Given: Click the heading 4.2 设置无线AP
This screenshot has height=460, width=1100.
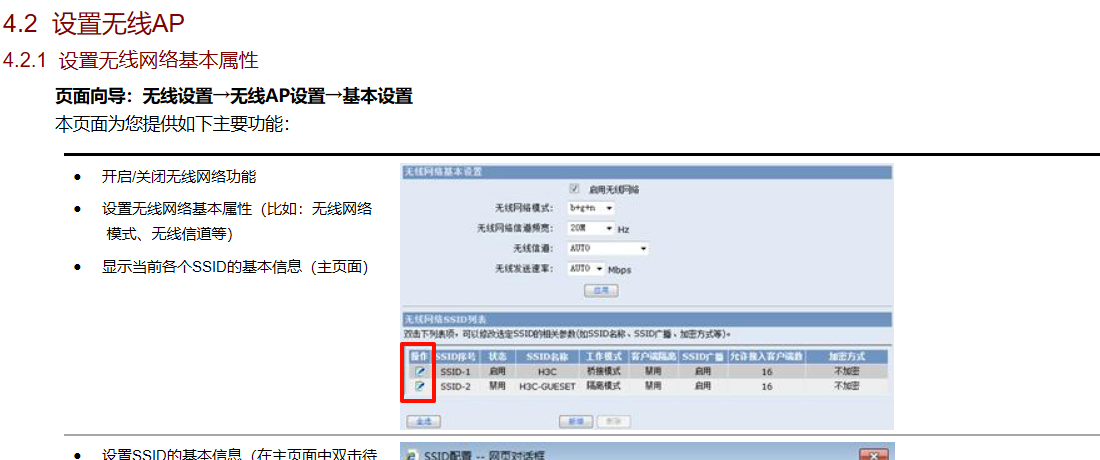Looking at the screenshot, I should click(93, 24).
